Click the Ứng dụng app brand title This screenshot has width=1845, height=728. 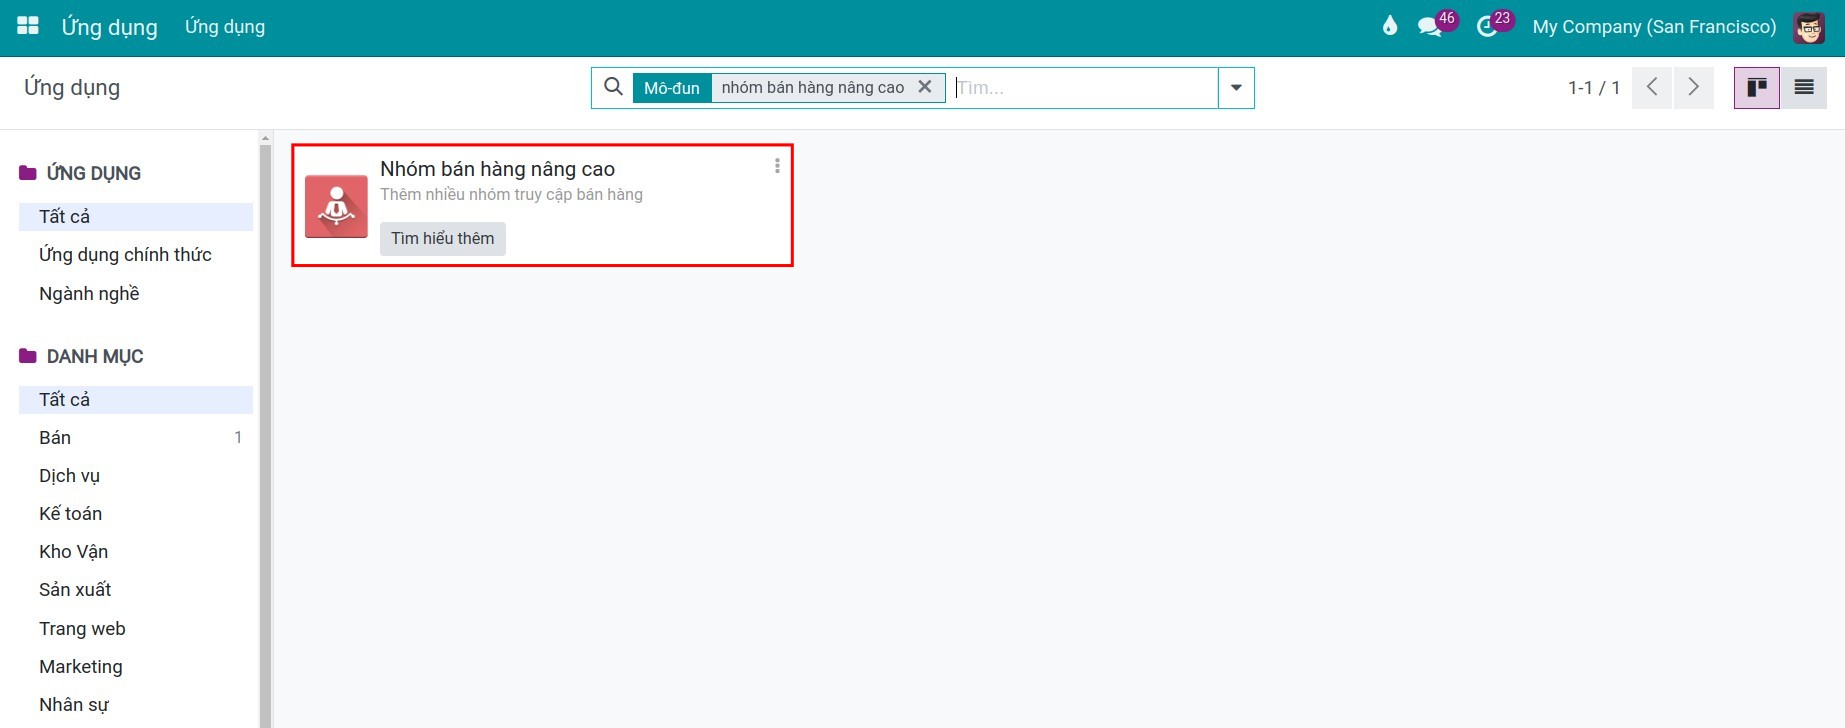pyautogui.click(x=110, y=27)
